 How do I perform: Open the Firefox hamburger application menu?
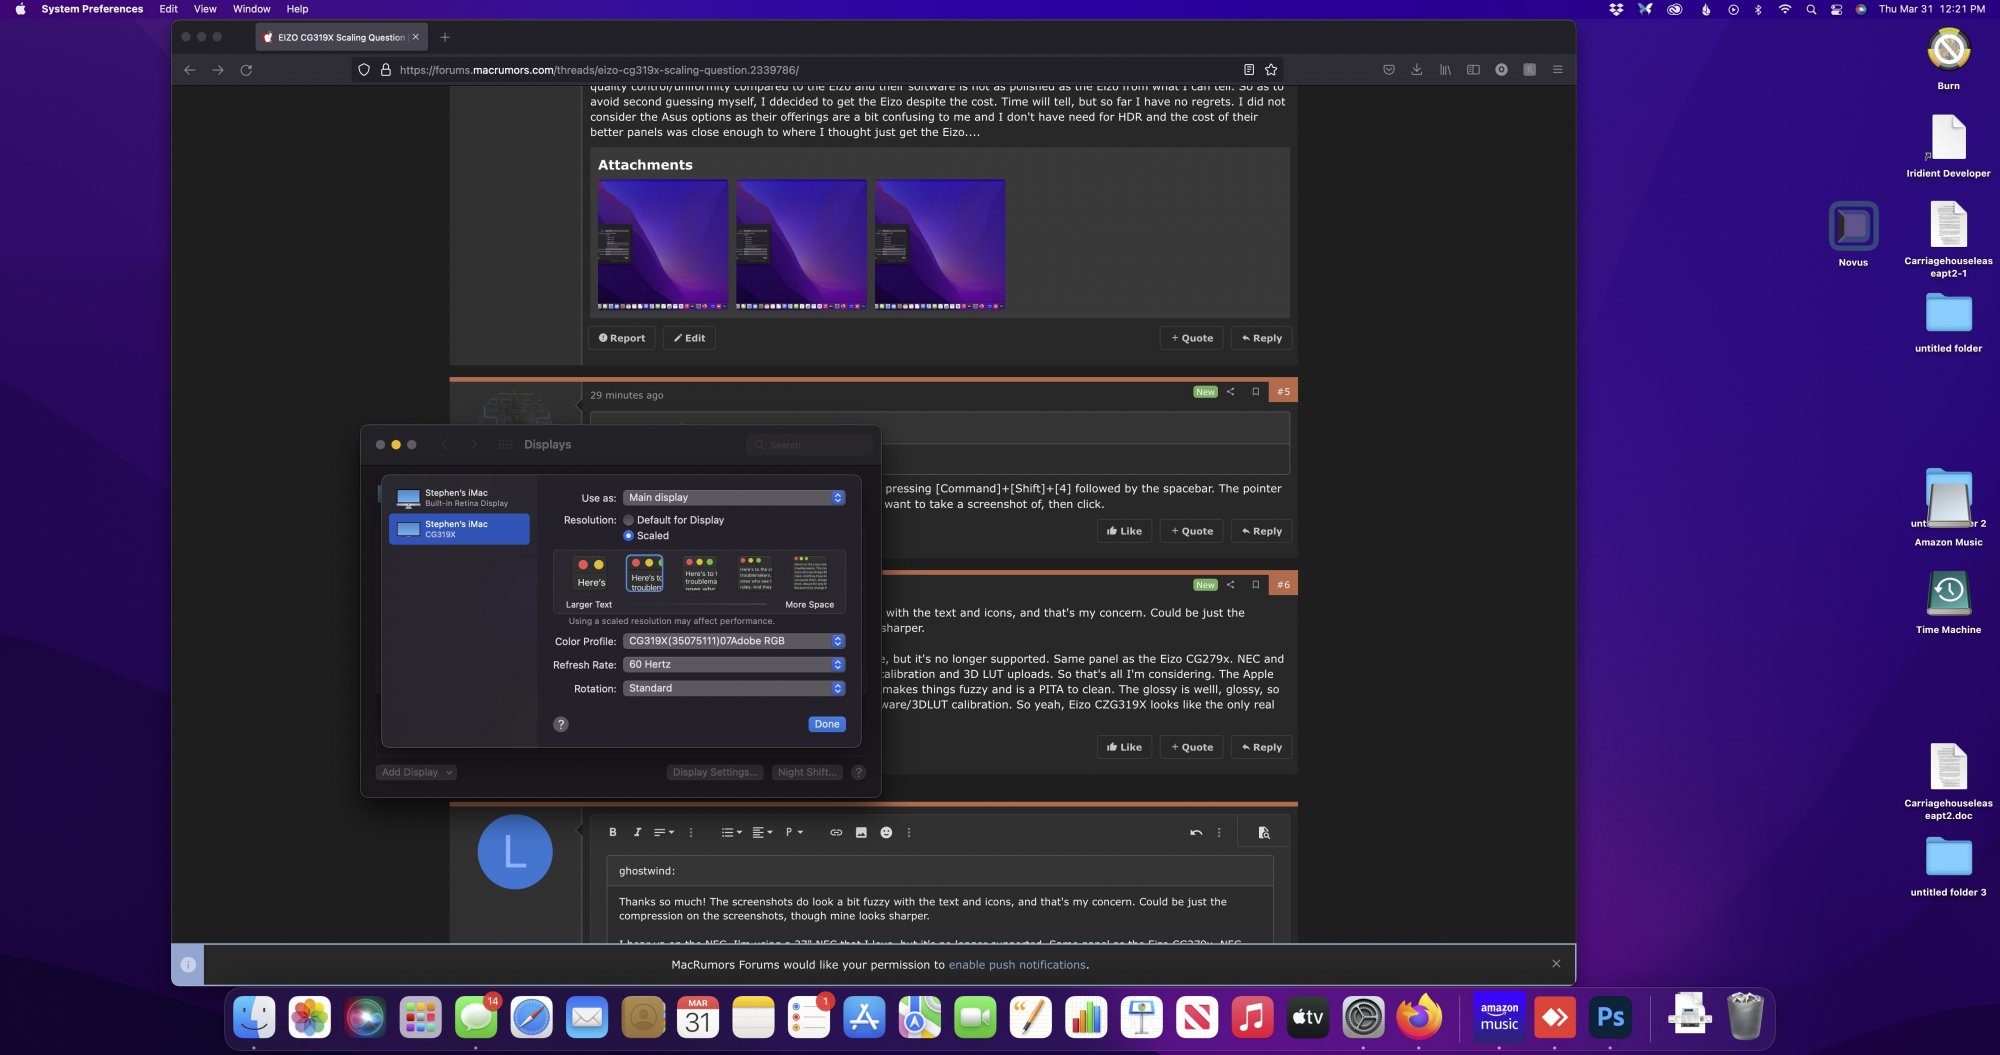click(1557, 70)
